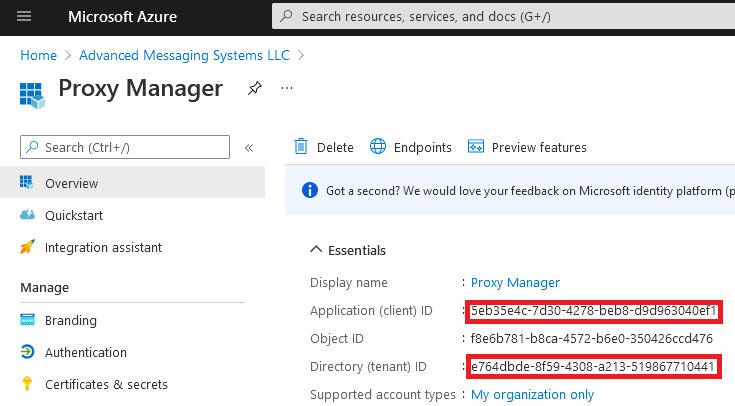The image size is (735, 406).
Task: Click the Display name label
Action: pyautogui.click(x=349, y=283)
